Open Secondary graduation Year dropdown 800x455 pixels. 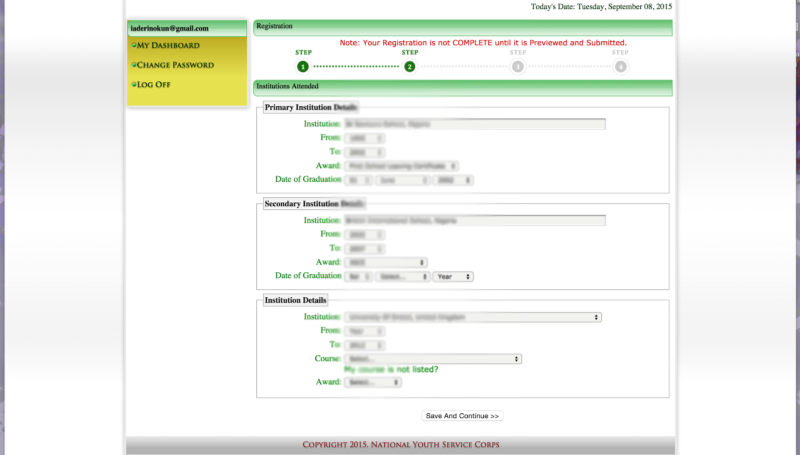[453, 276]
